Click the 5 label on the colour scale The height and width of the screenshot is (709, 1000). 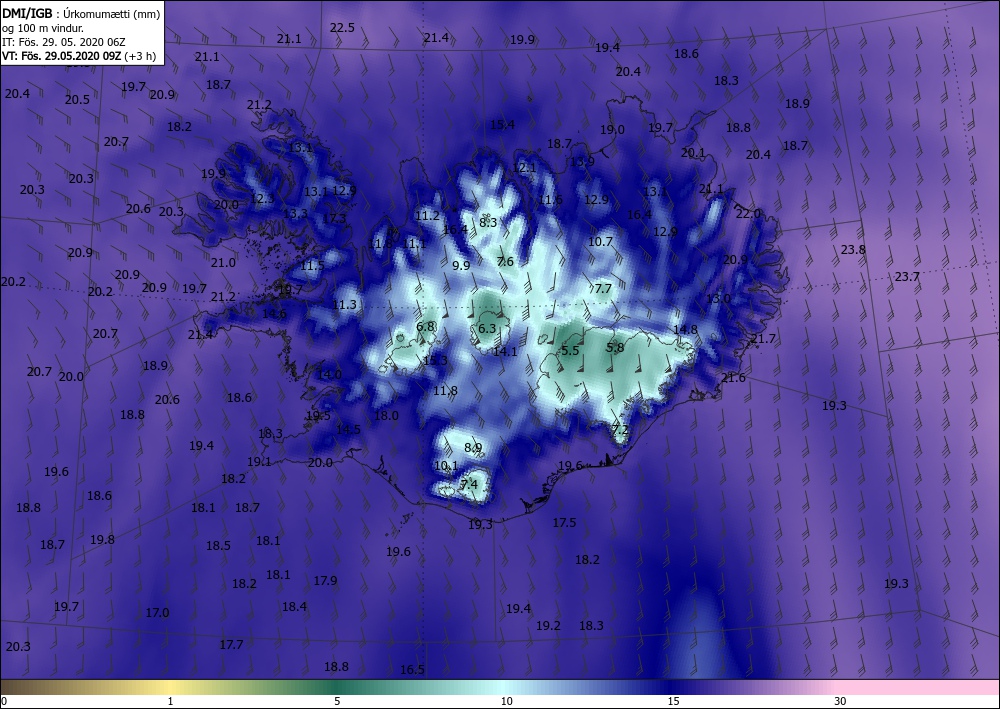pos(337,701)
